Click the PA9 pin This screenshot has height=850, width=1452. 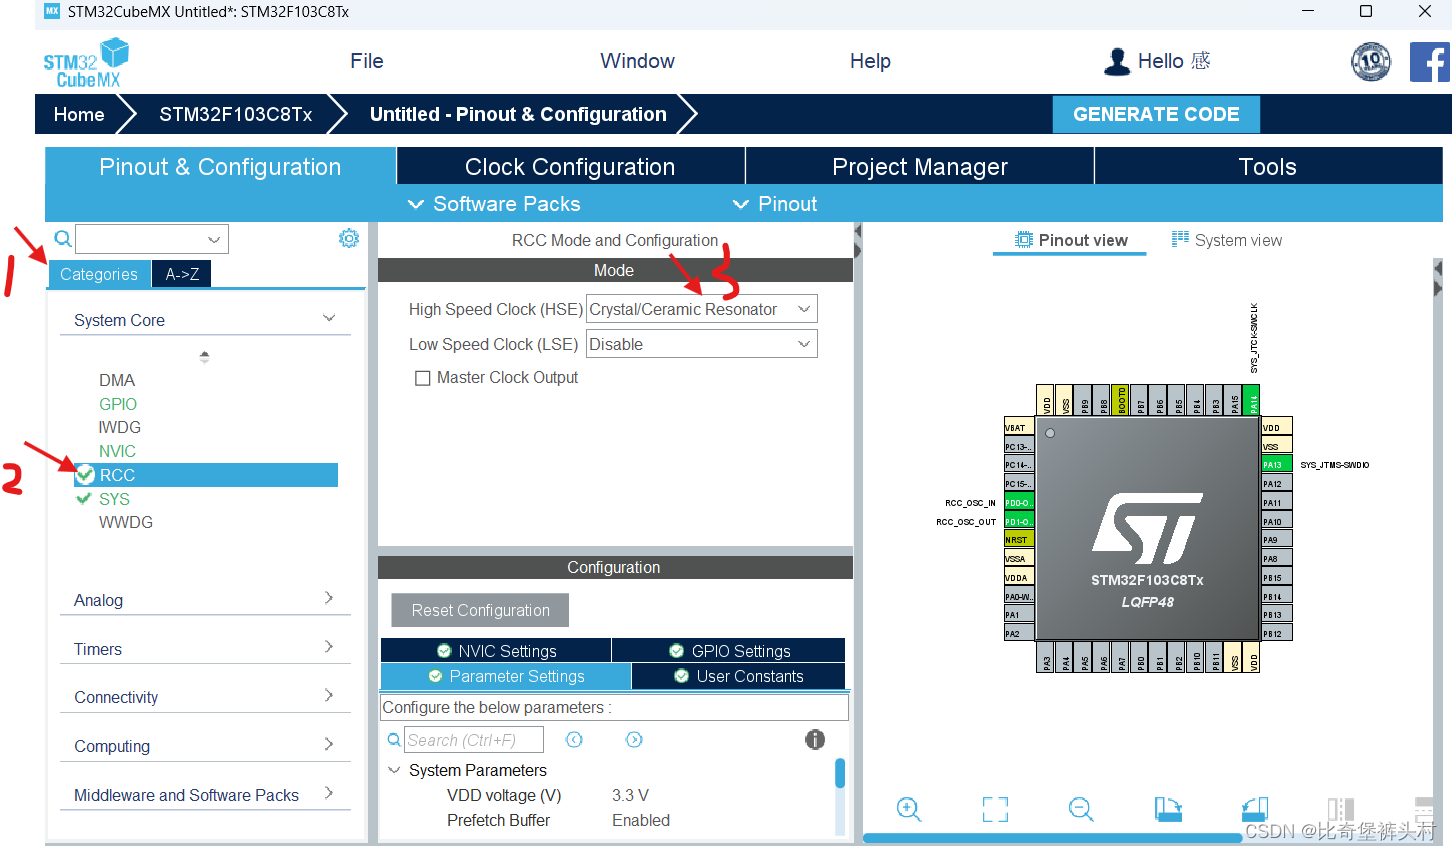[x=1276, y=540]
